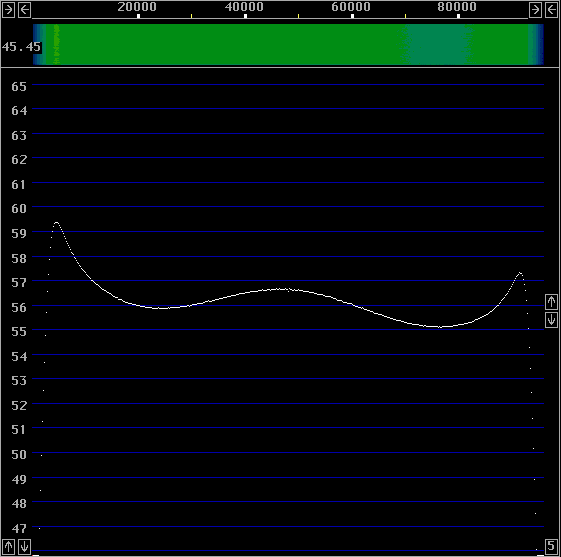Screen dimensions: 561x557
Task: Click the left-arrow icon at far top-right
Action: click(551, 10)
